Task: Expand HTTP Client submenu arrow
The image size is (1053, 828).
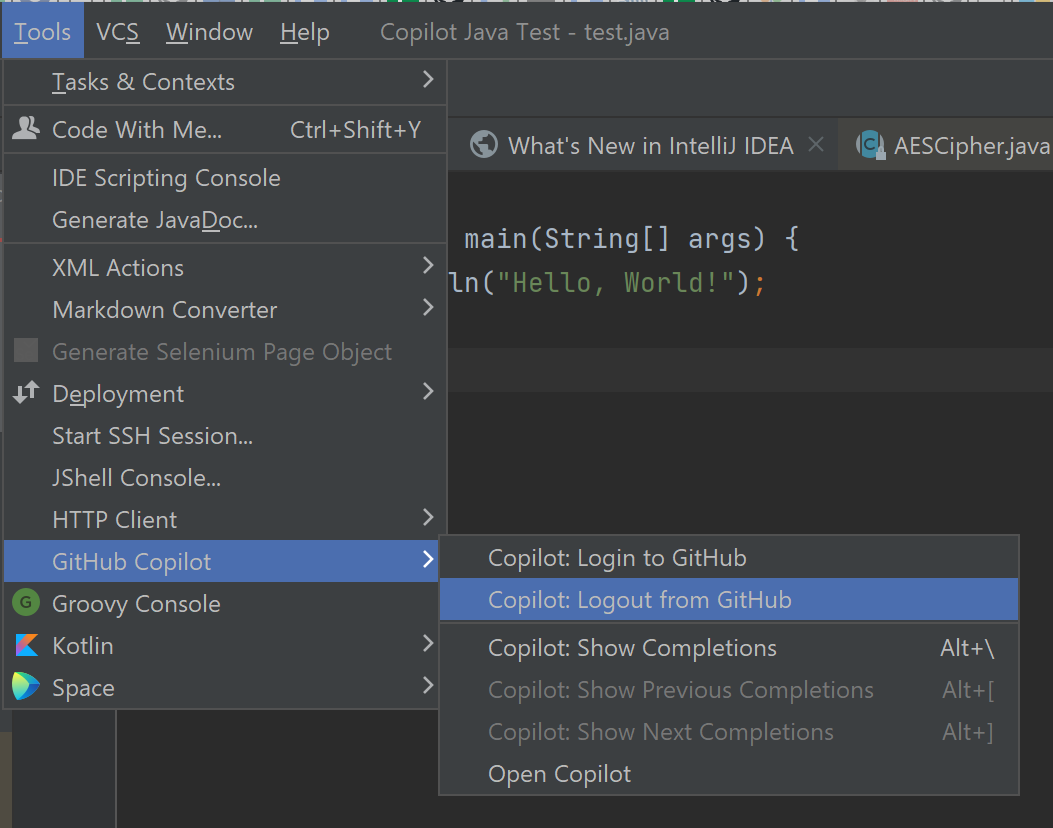Action: pyautogui.click(x=428, y=517)
